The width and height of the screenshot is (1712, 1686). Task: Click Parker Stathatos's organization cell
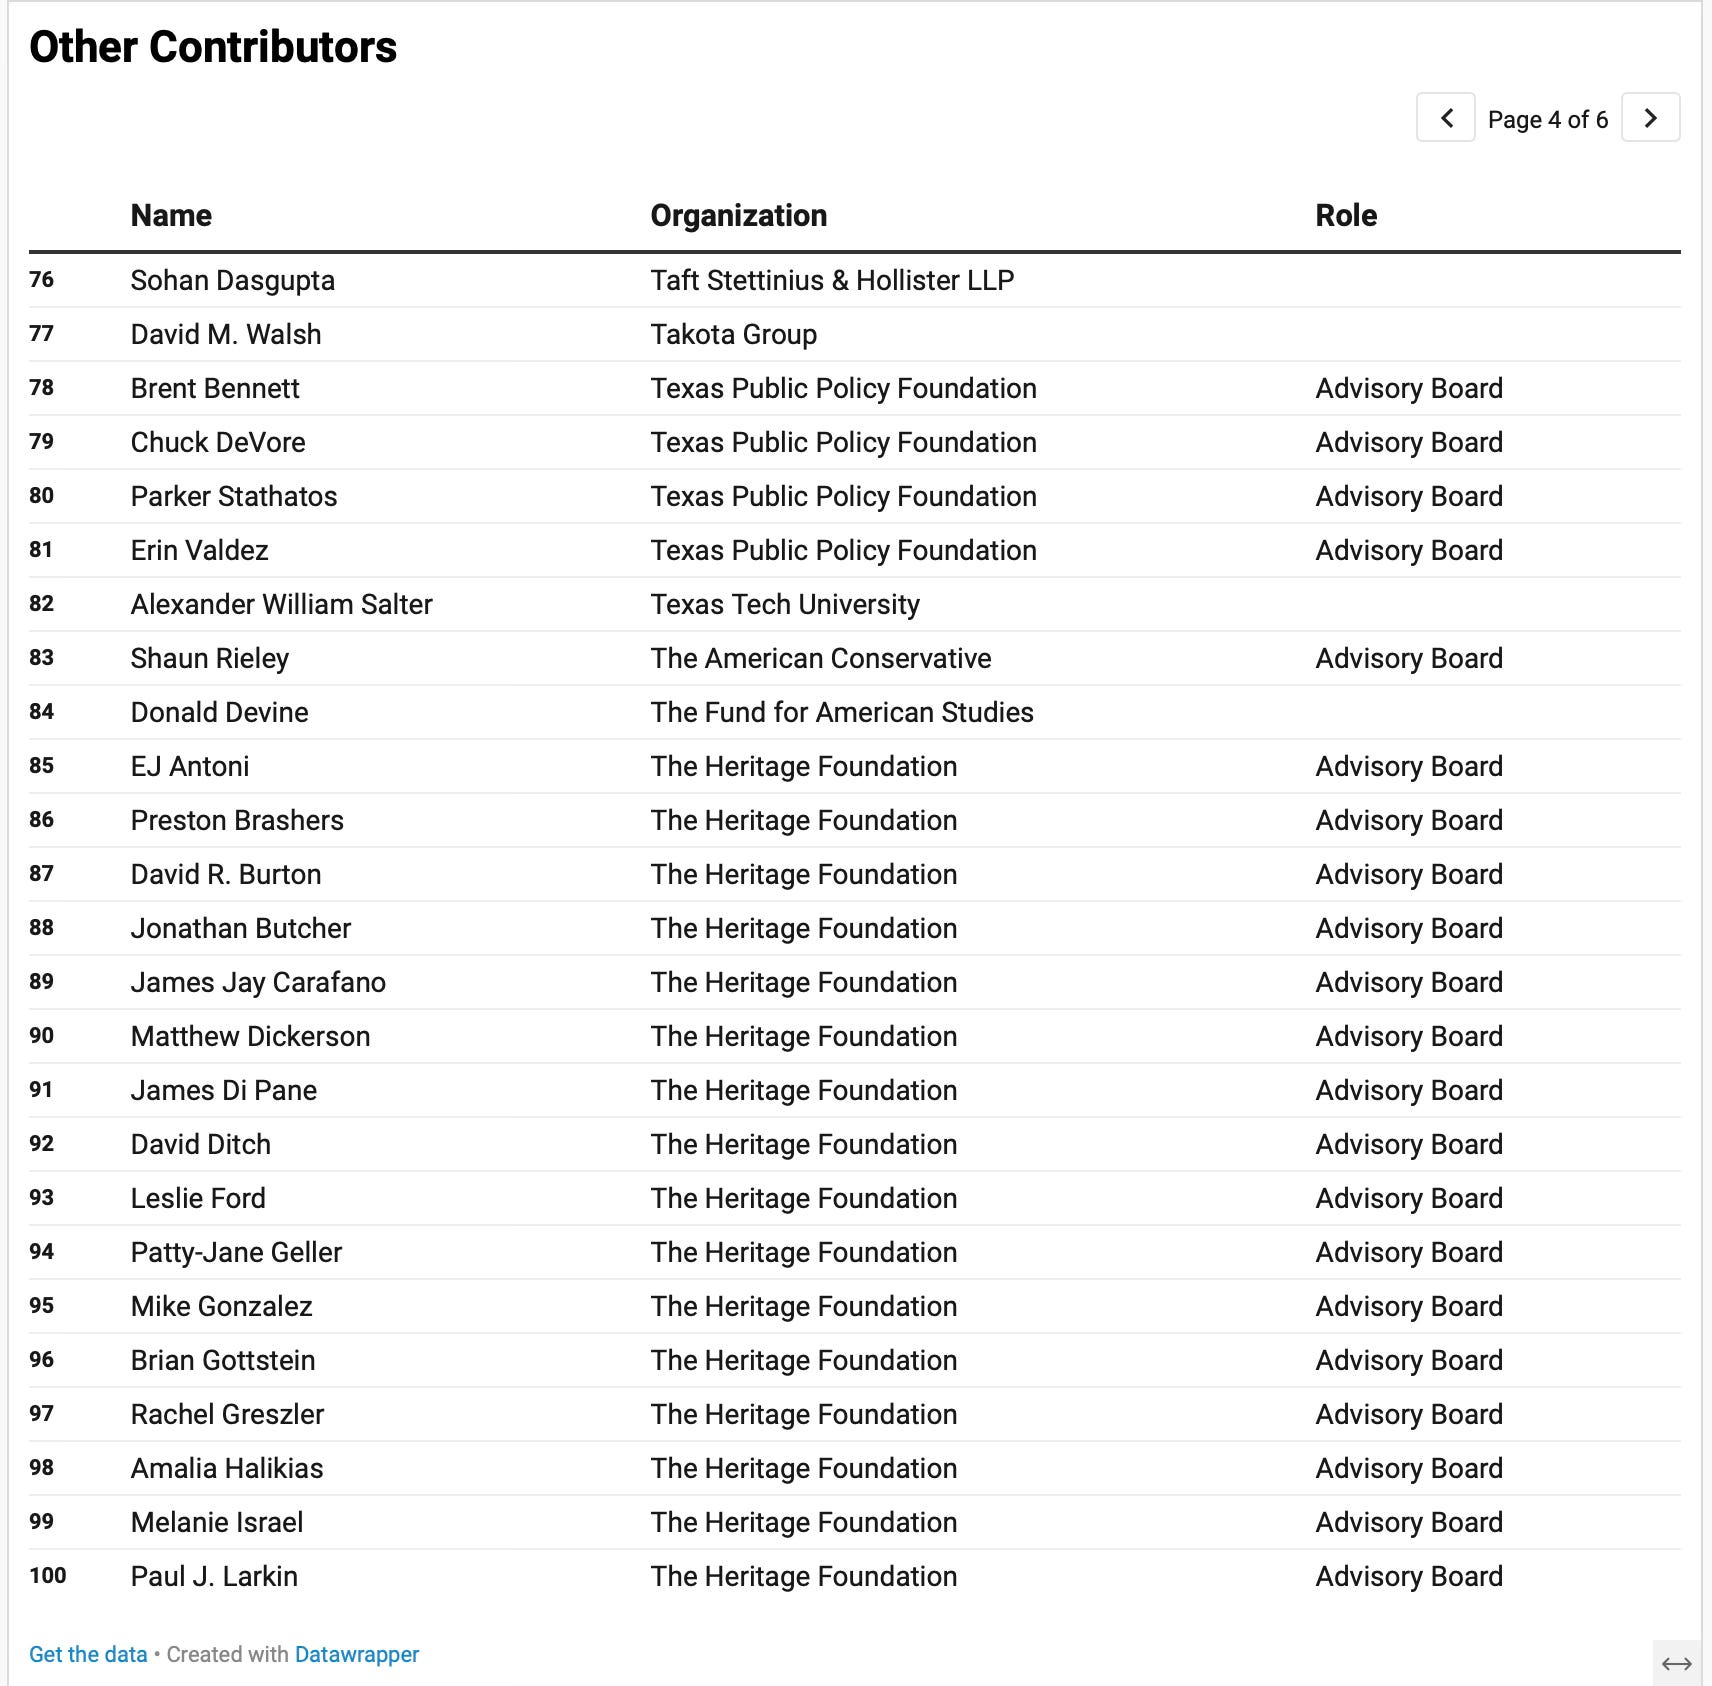(844, 496)
